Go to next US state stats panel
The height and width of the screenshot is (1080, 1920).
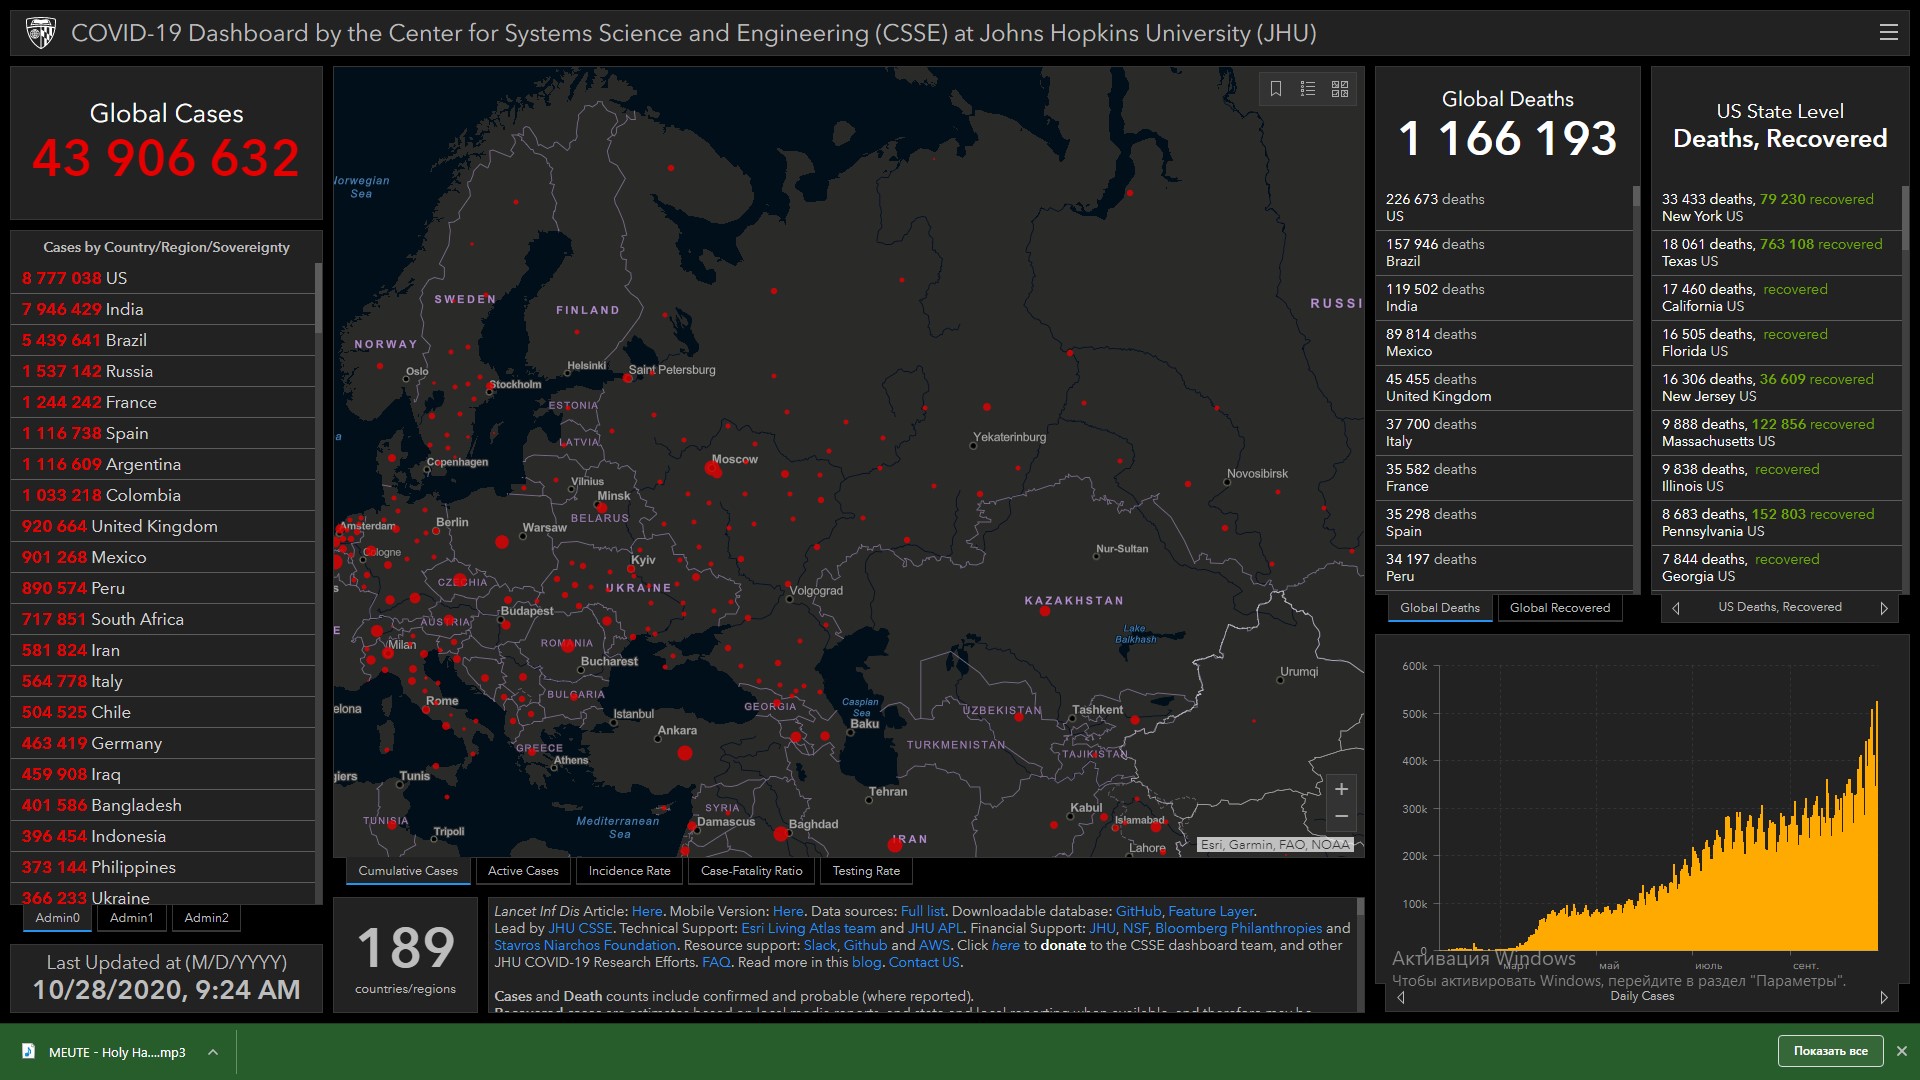1883,608
